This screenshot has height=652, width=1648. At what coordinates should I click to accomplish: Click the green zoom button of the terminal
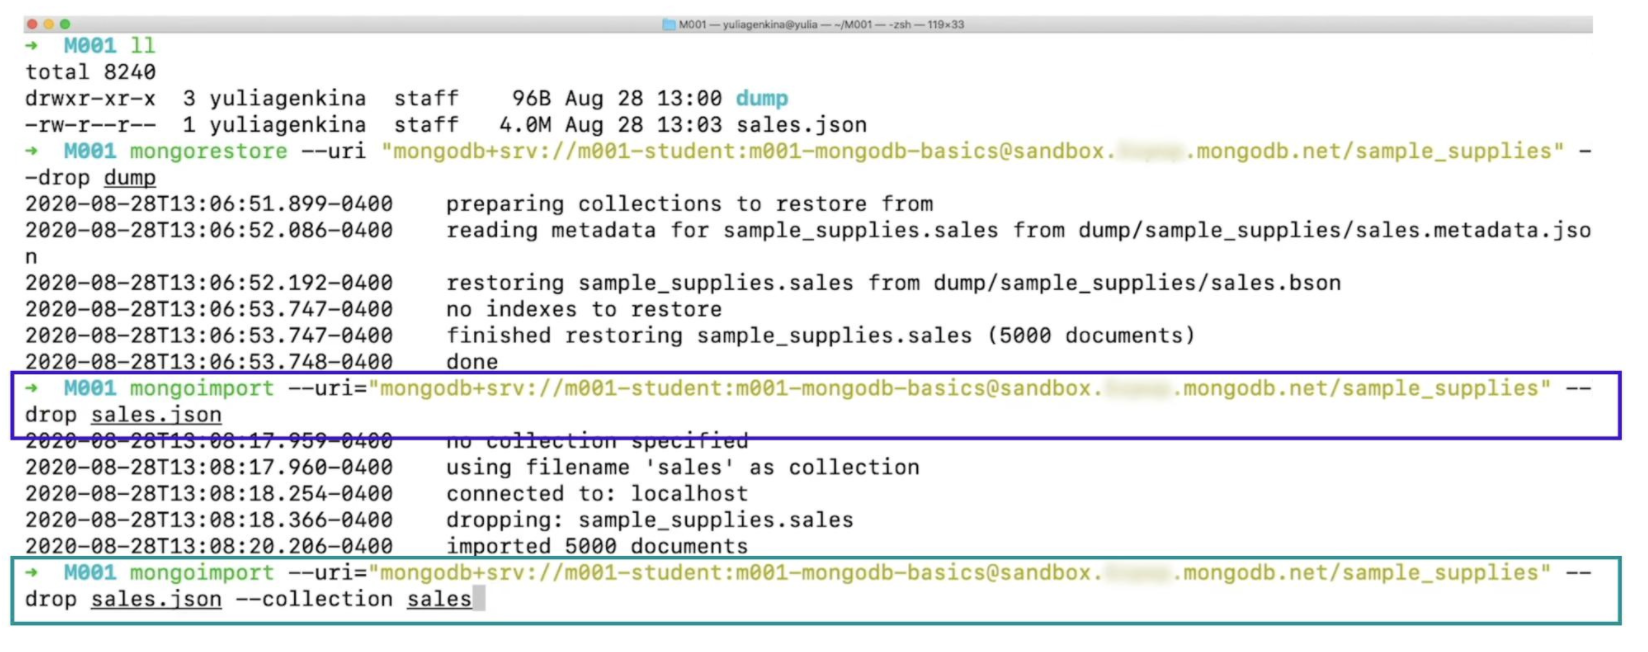(x=65, y=24)
